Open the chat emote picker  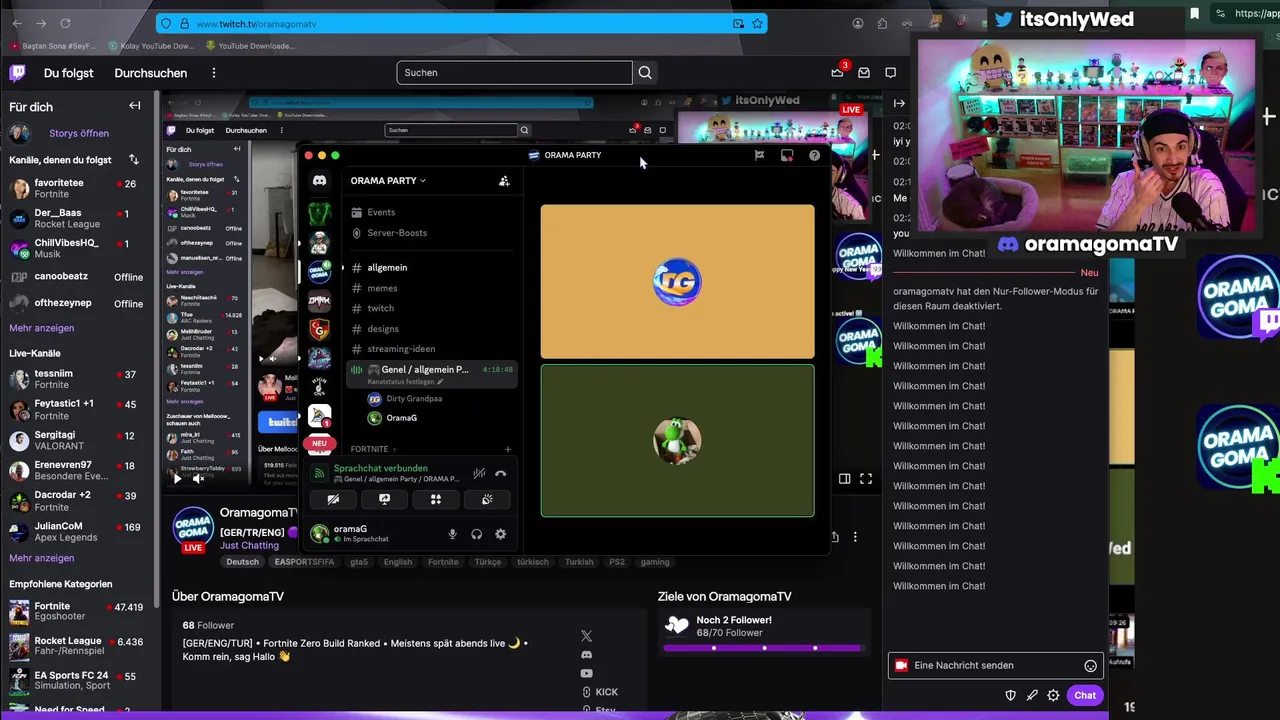click(1090, 666)
